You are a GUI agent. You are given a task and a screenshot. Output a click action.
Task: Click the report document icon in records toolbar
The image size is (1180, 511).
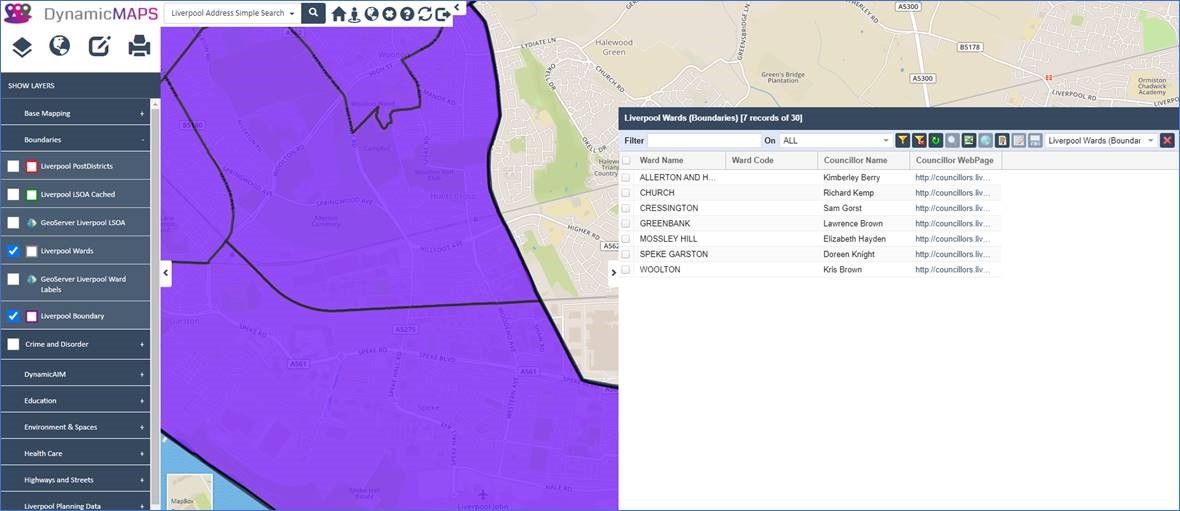tap(1002, 141)
